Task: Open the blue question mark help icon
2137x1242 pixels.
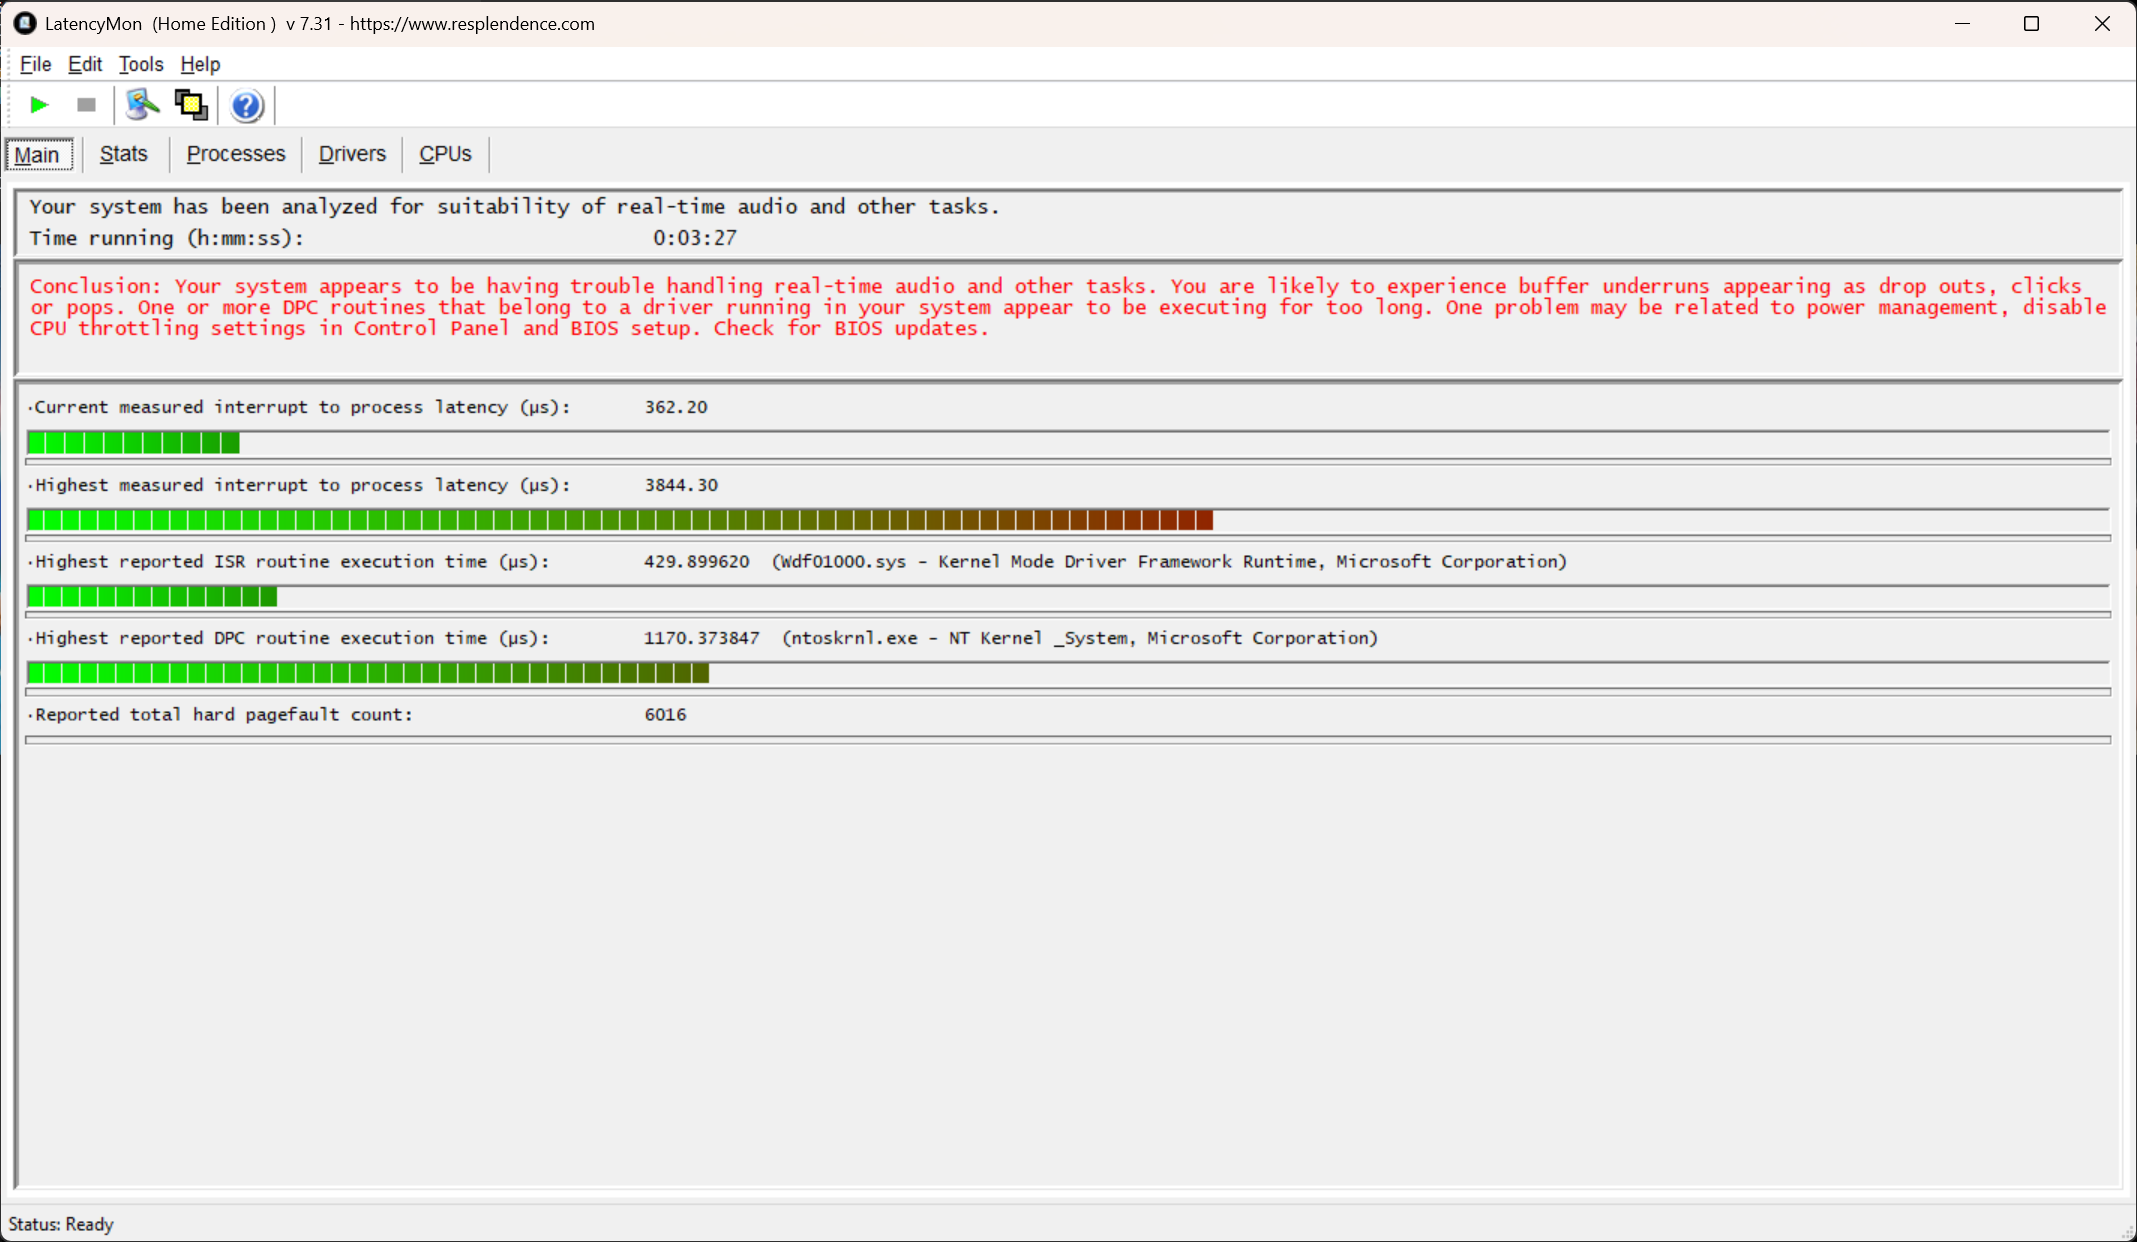Action: tap(246, 105)
